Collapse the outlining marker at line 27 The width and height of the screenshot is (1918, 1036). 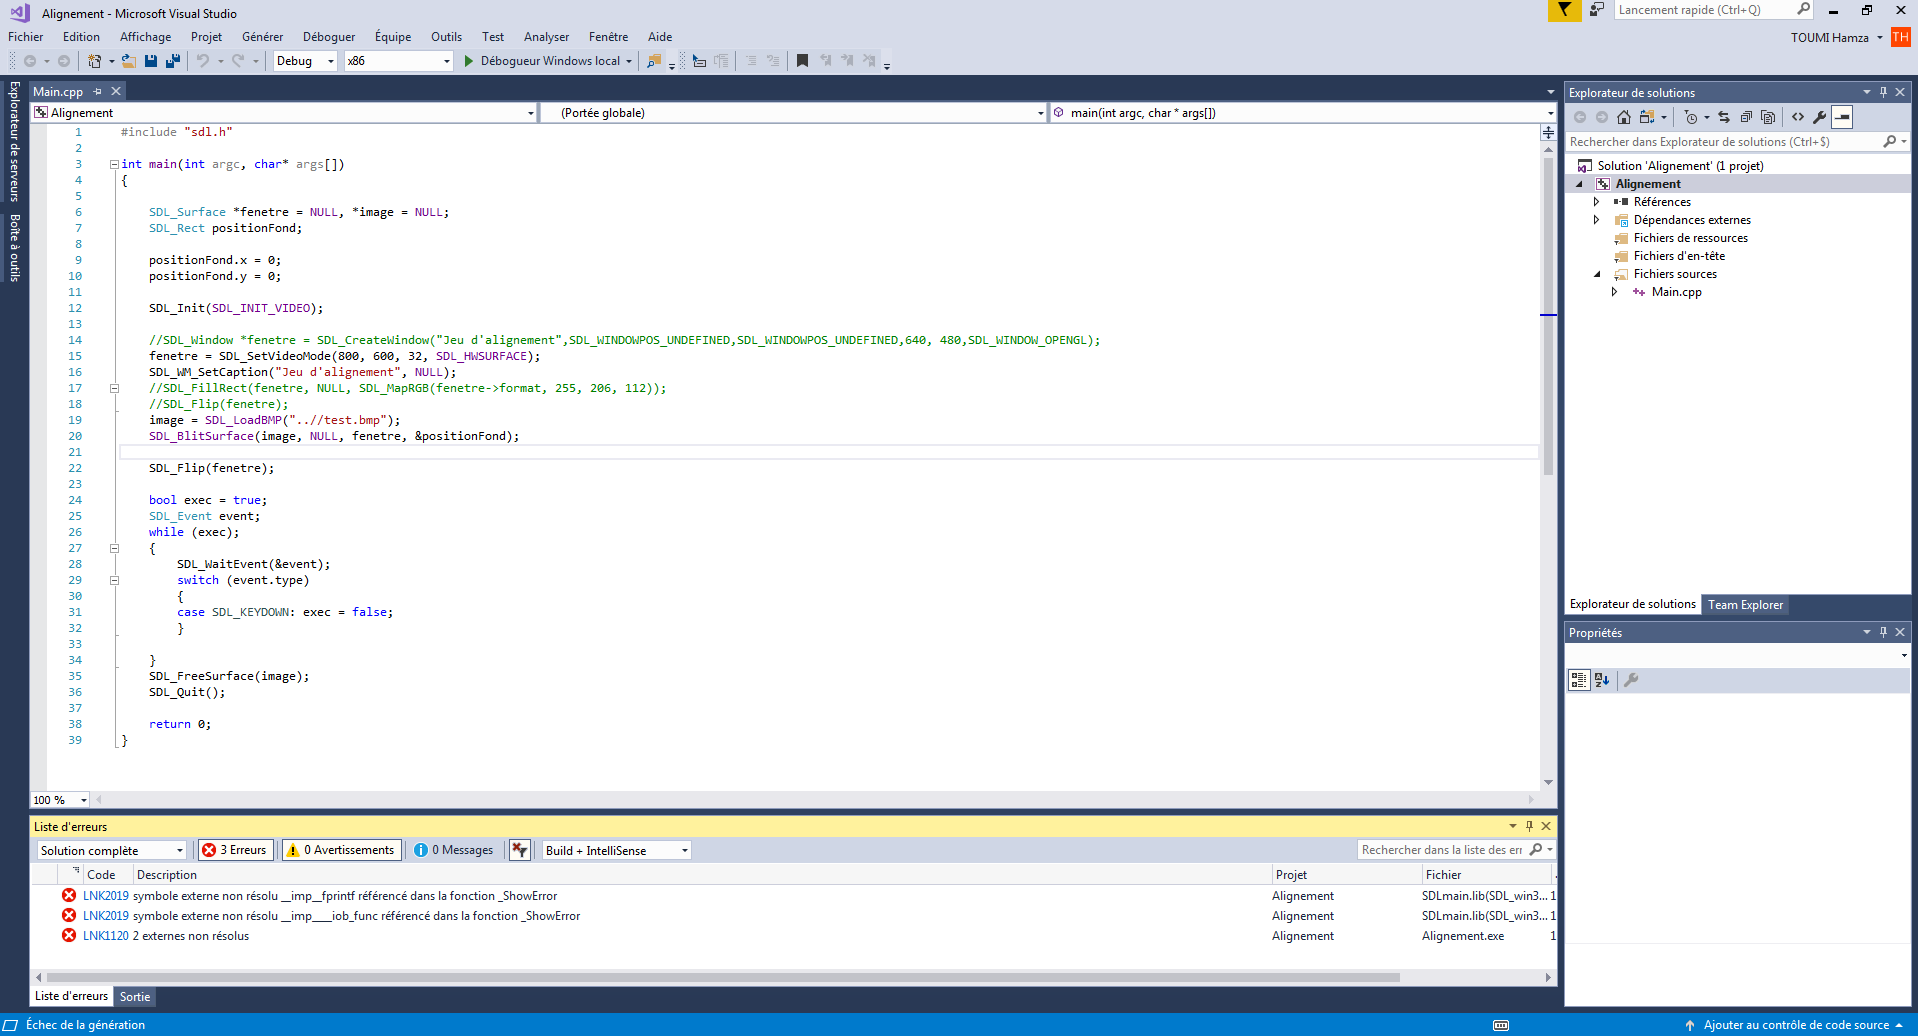(114, 548)
